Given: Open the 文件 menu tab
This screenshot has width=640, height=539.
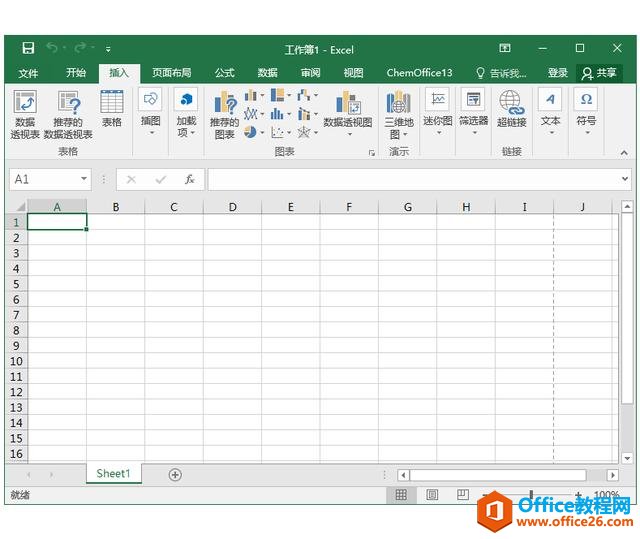Looking at the screenshot, I should tap(28, 73).
